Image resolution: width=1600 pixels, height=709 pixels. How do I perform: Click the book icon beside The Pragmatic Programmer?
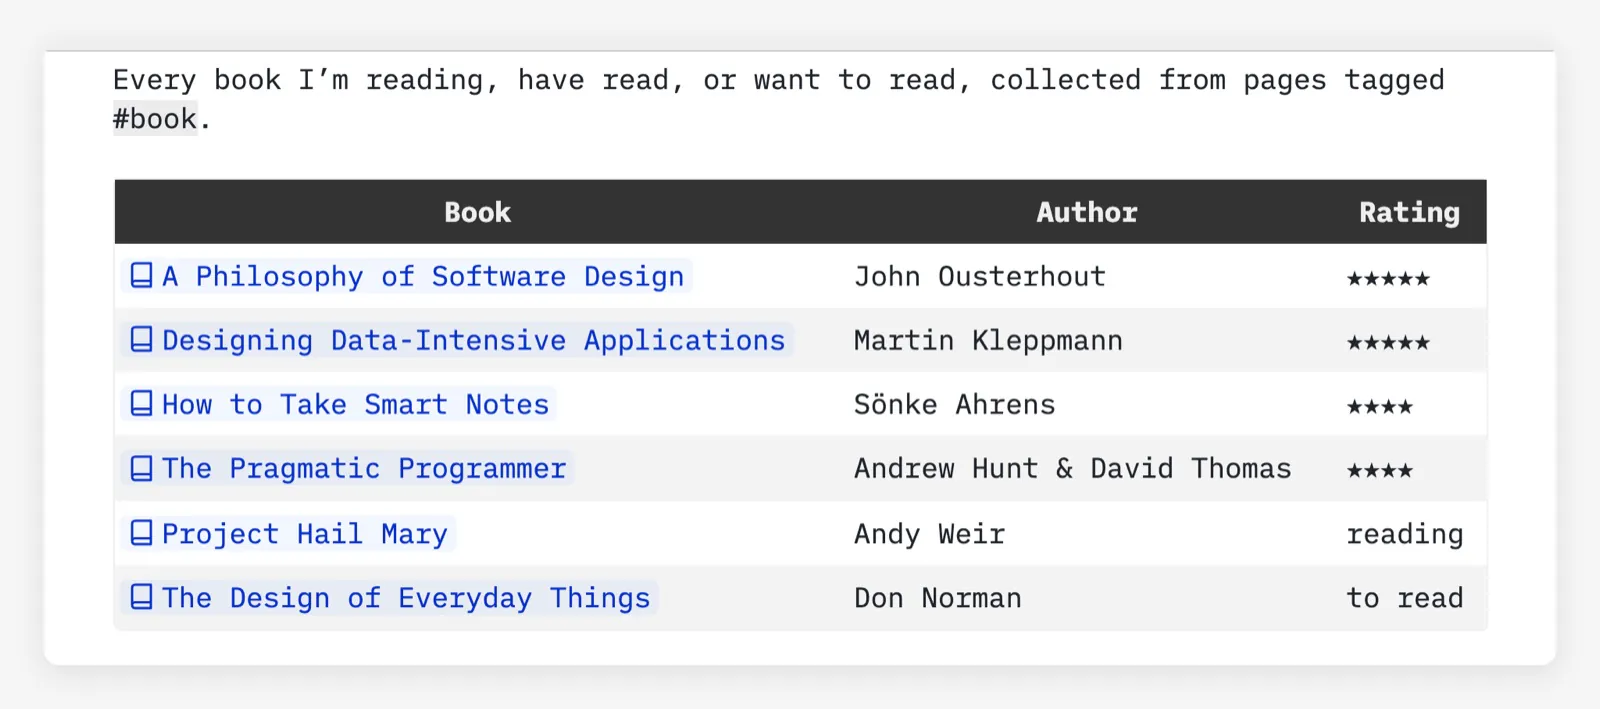pos(142,468)
